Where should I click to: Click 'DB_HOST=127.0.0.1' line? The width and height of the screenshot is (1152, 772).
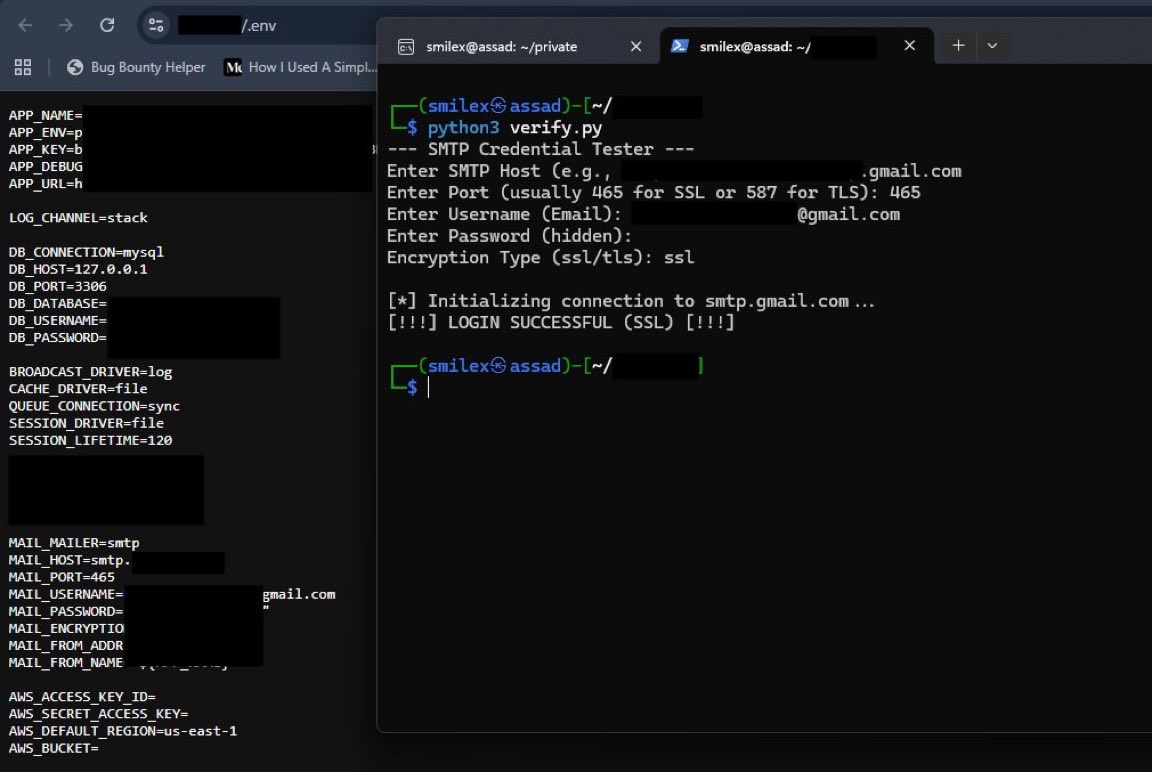(x=78, y=270)
